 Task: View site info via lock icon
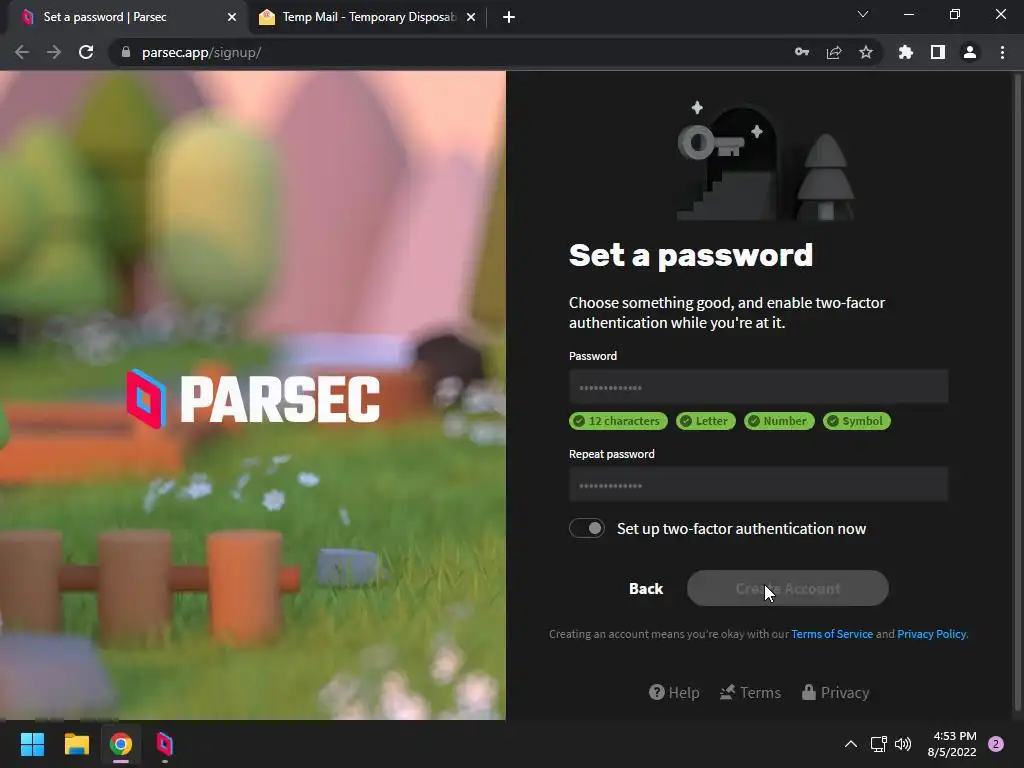coord(126,52)
